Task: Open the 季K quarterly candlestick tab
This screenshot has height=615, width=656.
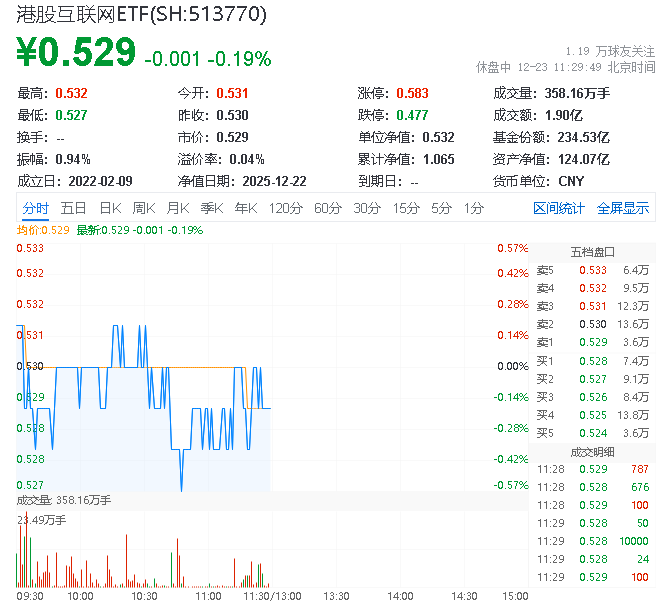Action: 211,208
